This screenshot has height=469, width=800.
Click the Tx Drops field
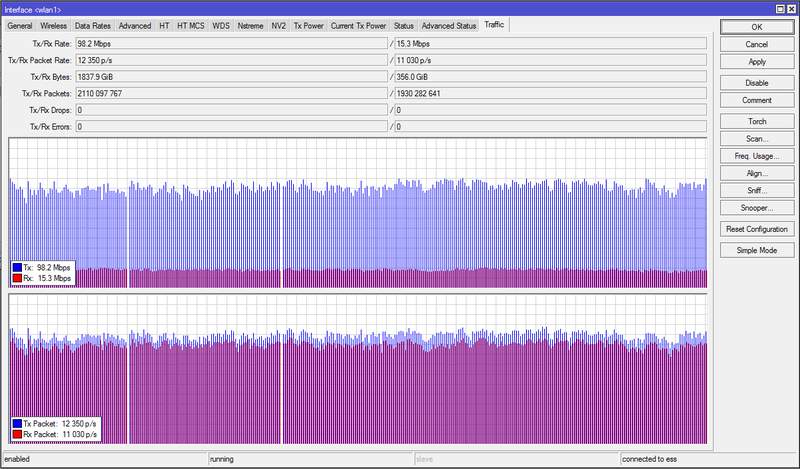point(231,110)
